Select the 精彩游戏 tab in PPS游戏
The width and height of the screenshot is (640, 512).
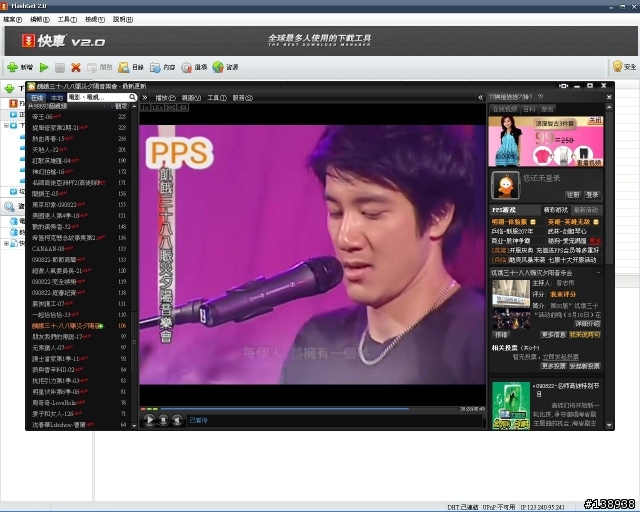click(x=555, y=210)
